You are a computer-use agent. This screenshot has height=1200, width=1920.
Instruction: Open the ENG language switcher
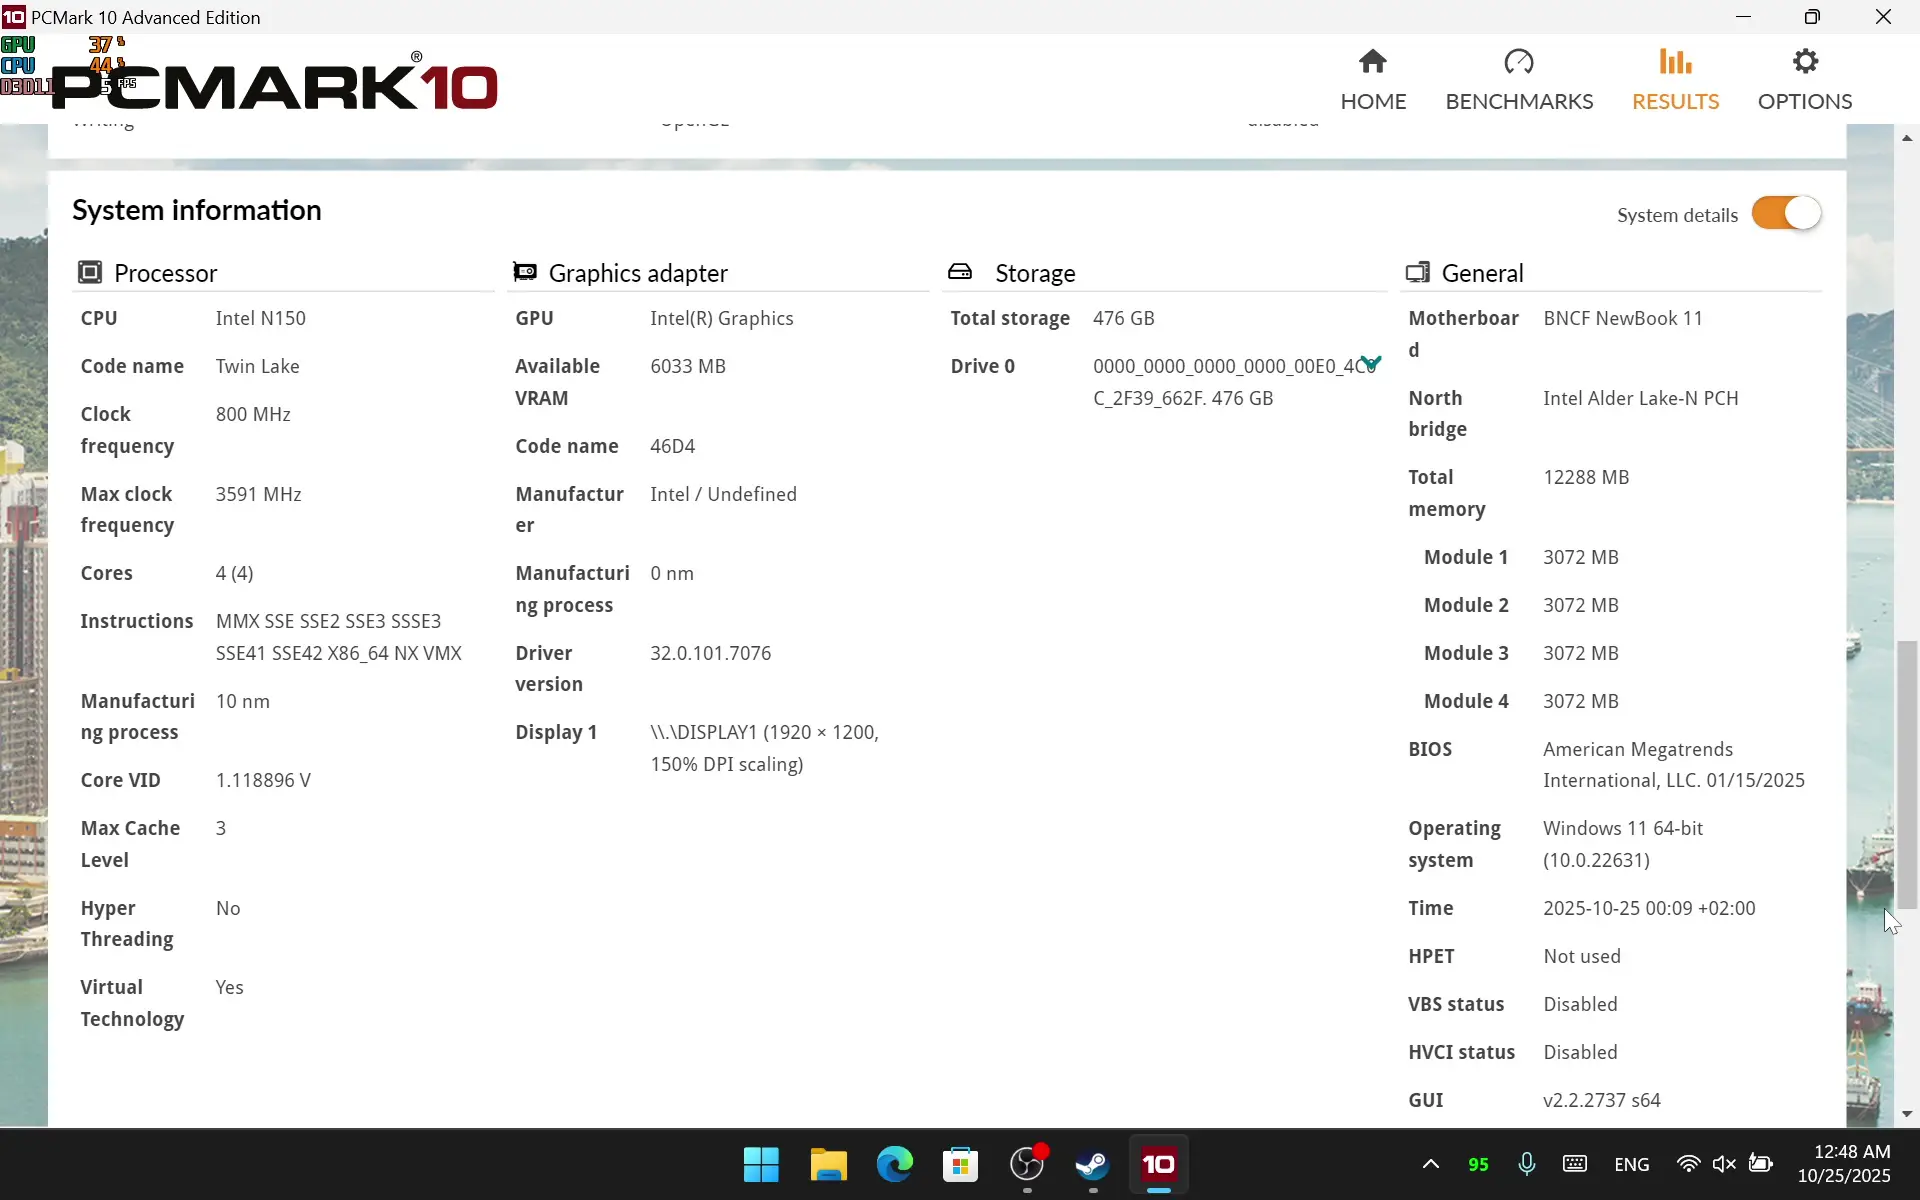pos(1631,1165)
